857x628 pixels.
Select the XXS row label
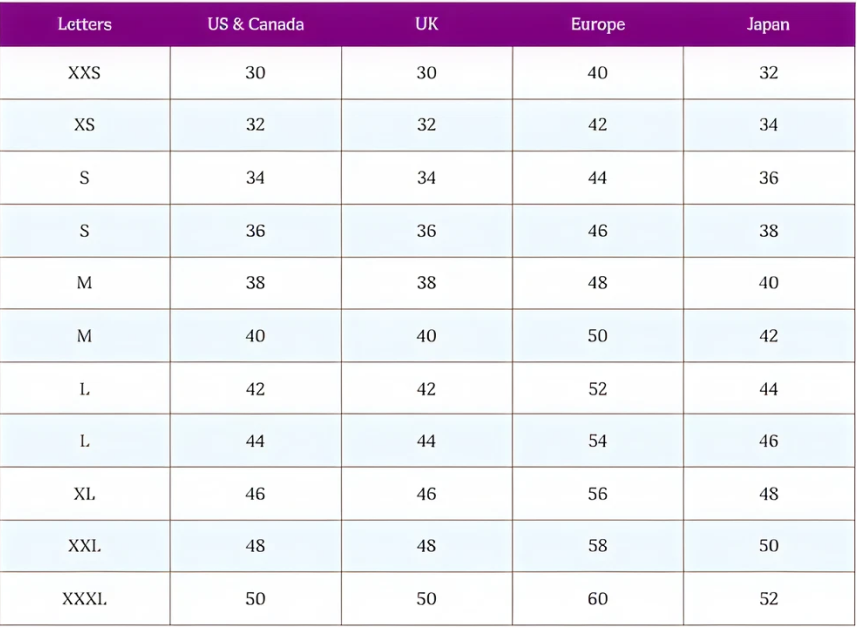pos(84,73)
